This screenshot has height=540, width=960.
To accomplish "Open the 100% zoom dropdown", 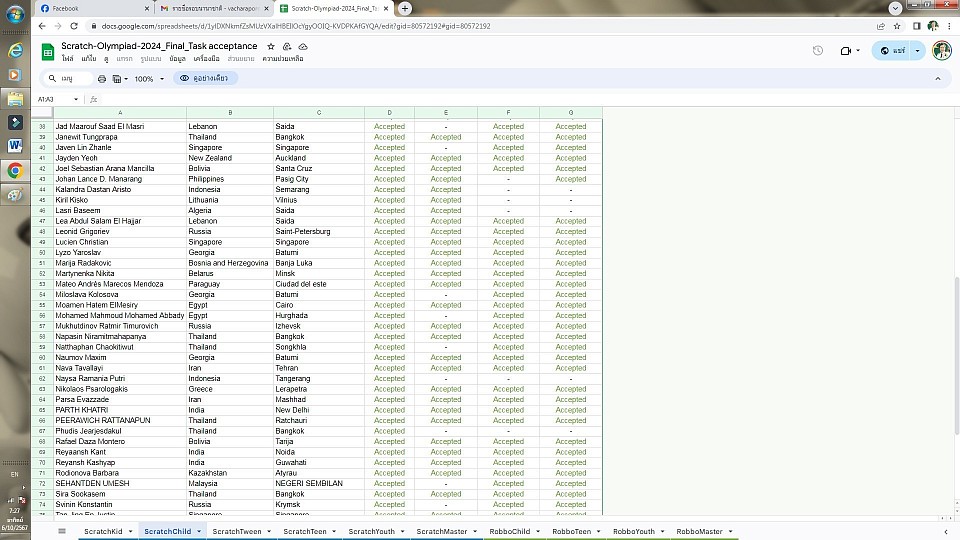I will [148, 78].
